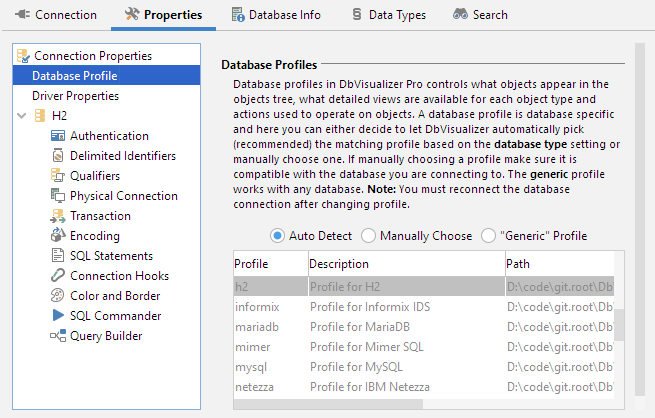This screenshot has width=655, height=418.
Task: Open Connection Properties tree item
Action: (x=92, y=56)
